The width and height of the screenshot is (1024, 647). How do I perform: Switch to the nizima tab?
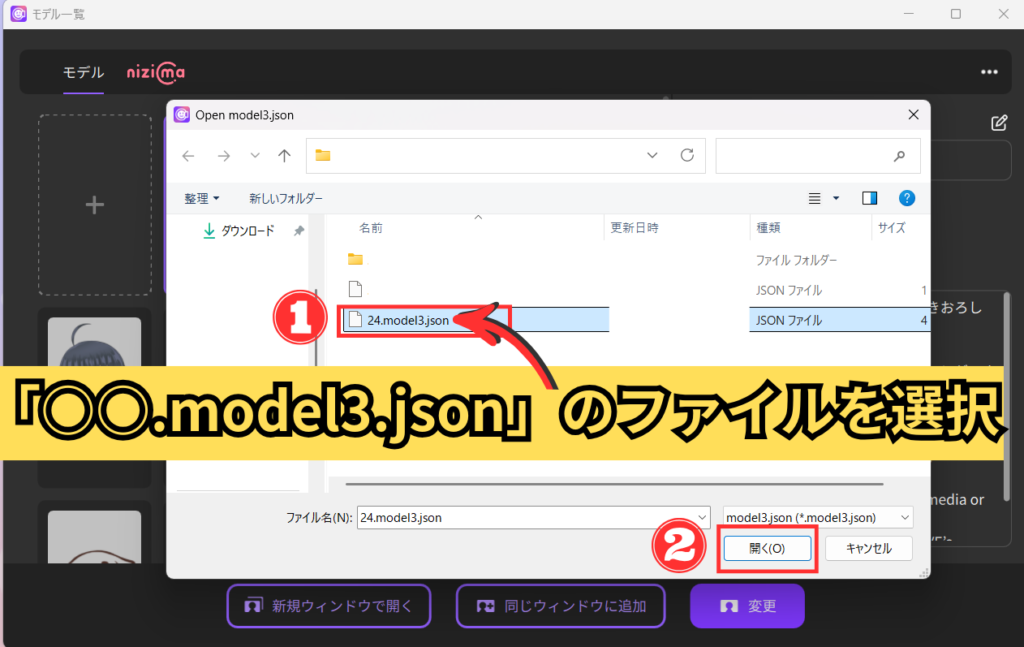pos(155,72)
